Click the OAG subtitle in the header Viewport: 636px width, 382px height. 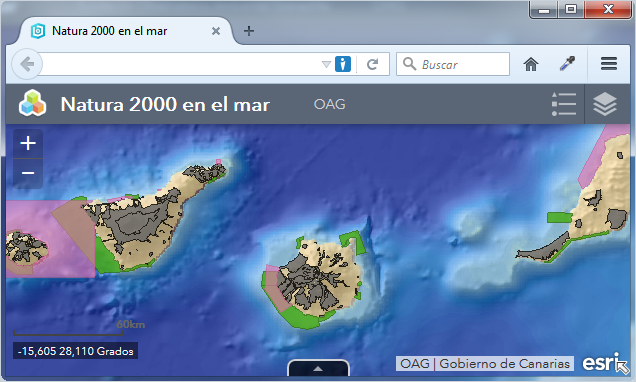(x=329, y=104)
